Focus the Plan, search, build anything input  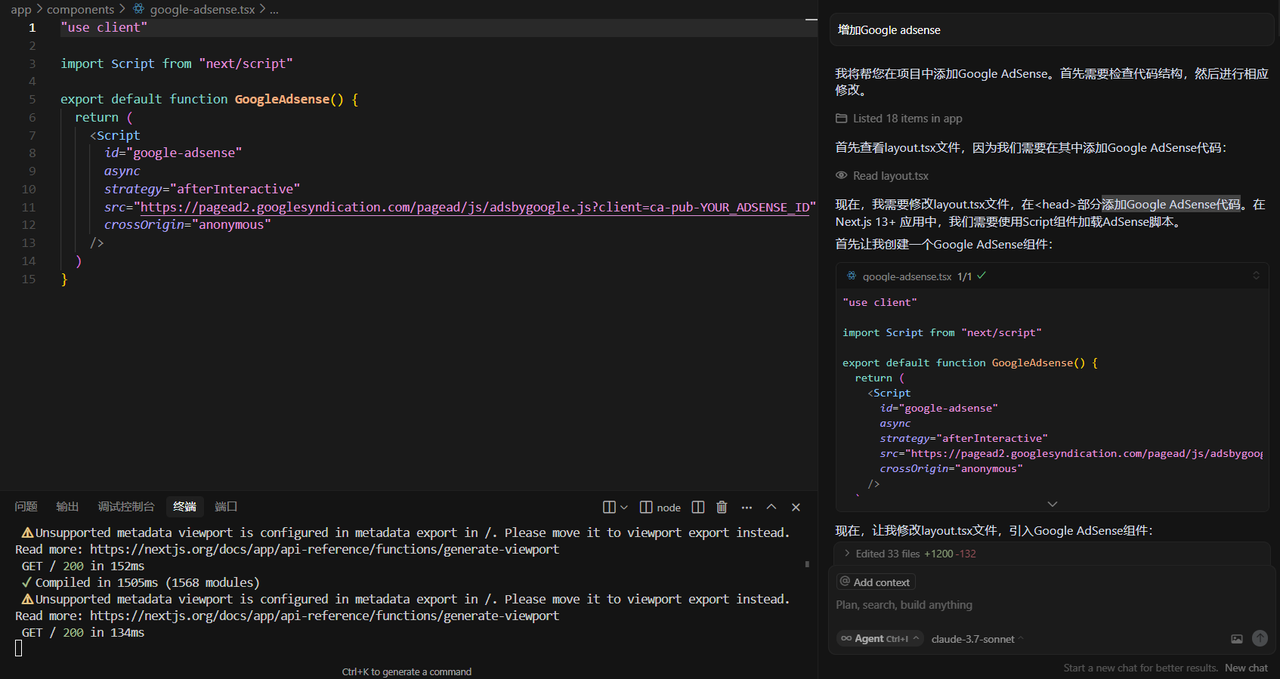(x=1050, y=605)
